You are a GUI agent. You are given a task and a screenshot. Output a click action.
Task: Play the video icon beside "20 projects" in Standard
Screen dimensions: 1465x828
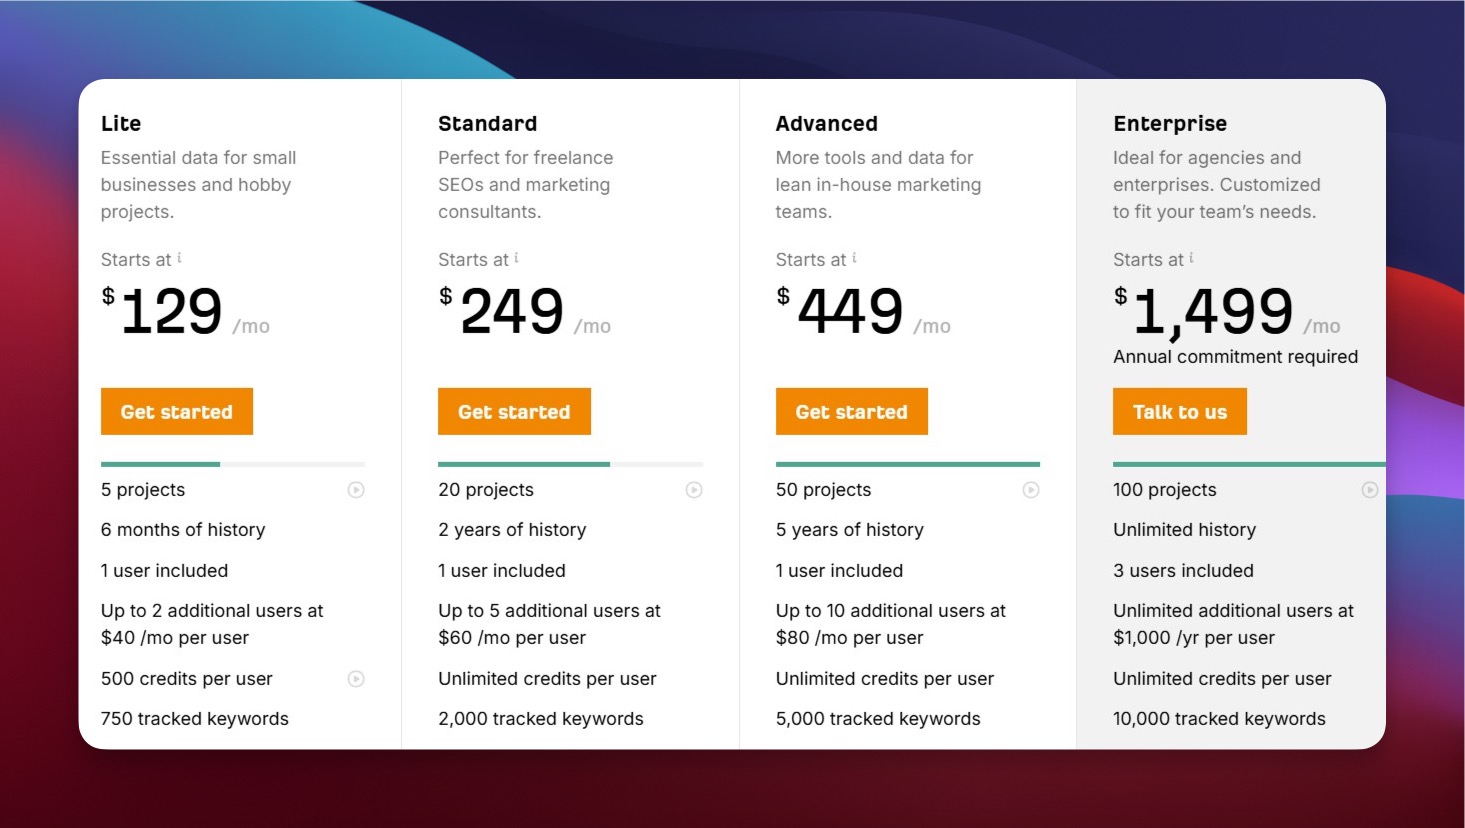[x=694, y=490]
